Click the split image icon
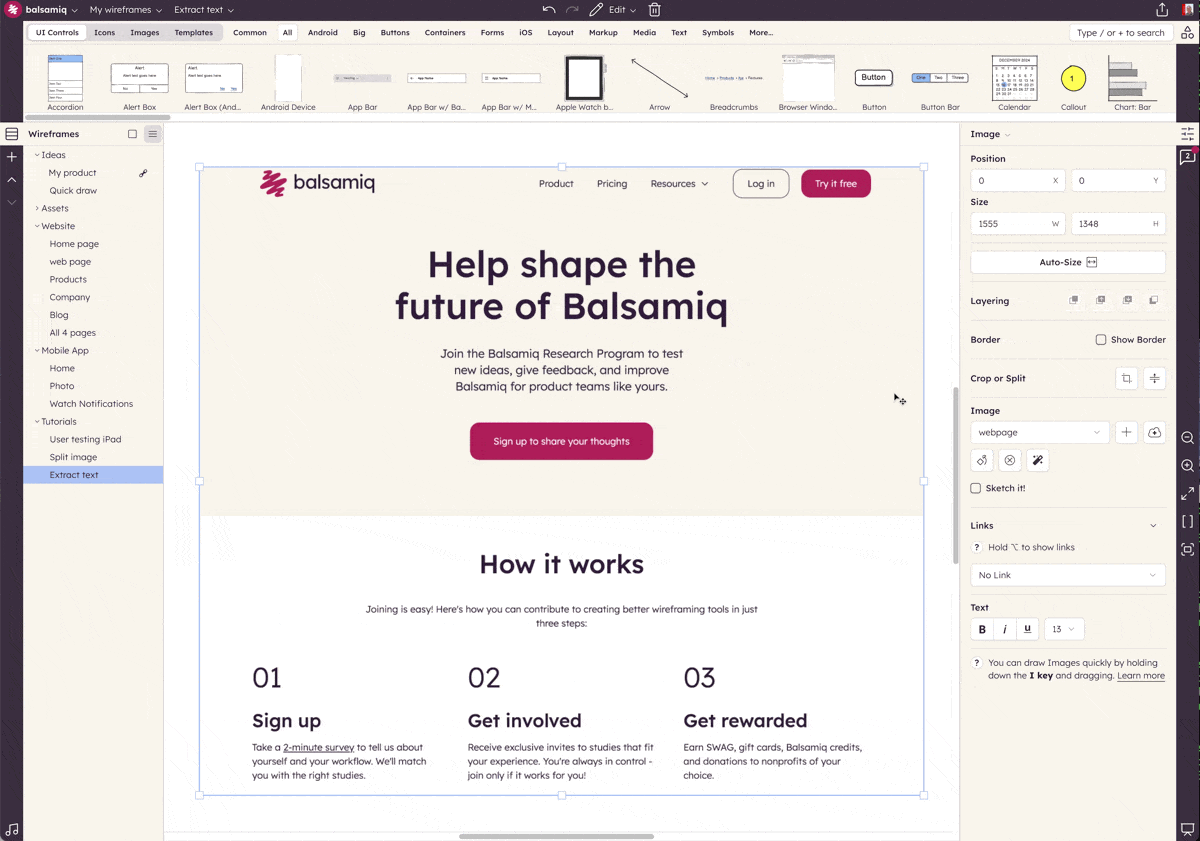 coord(1154,378)
